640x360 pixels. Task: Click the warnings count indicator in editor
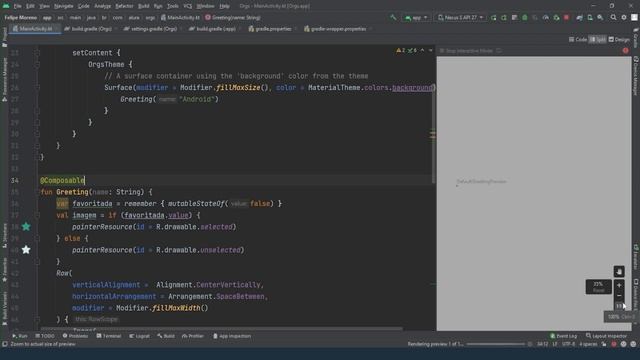(401, 50)
